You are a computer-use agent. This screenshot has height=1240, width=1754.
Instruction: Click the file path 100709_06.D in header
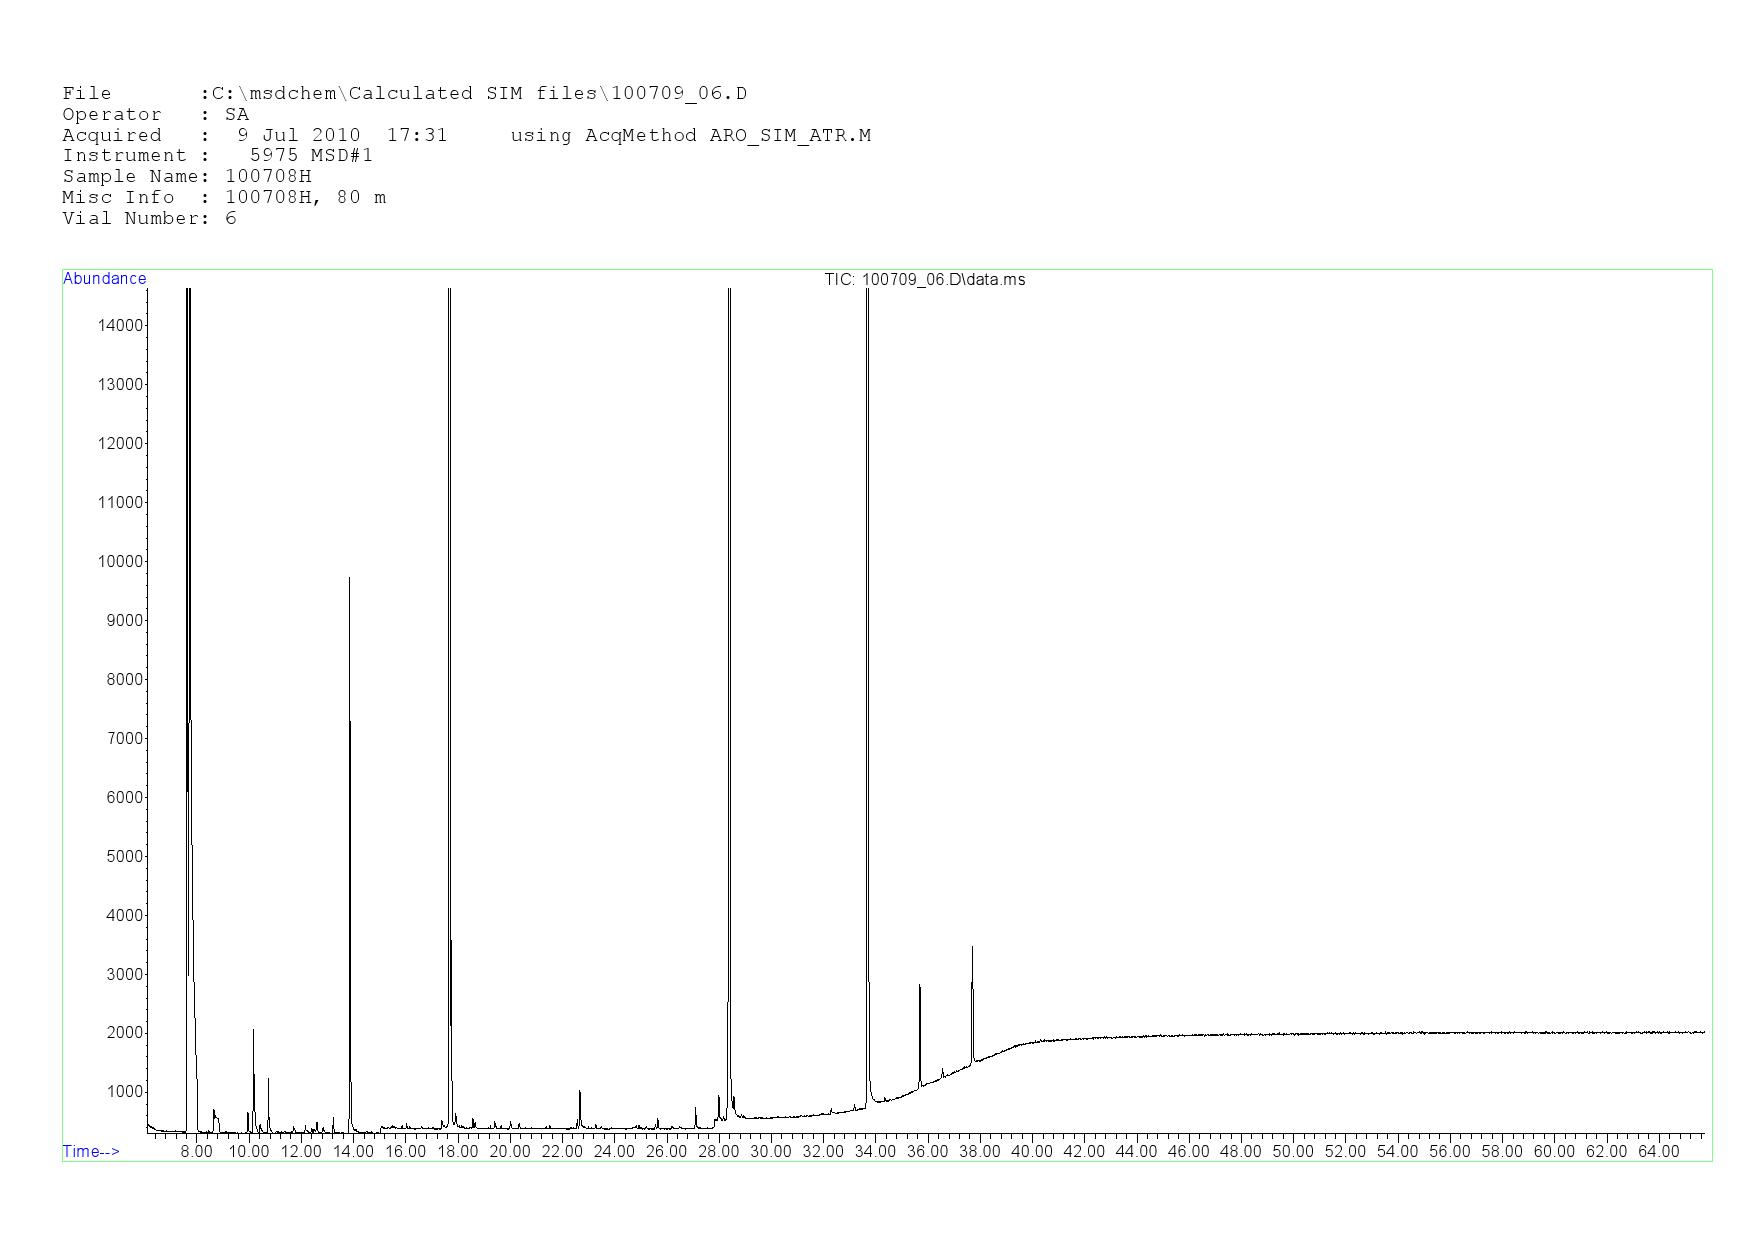pyautogui.click(x=679, y=93)
